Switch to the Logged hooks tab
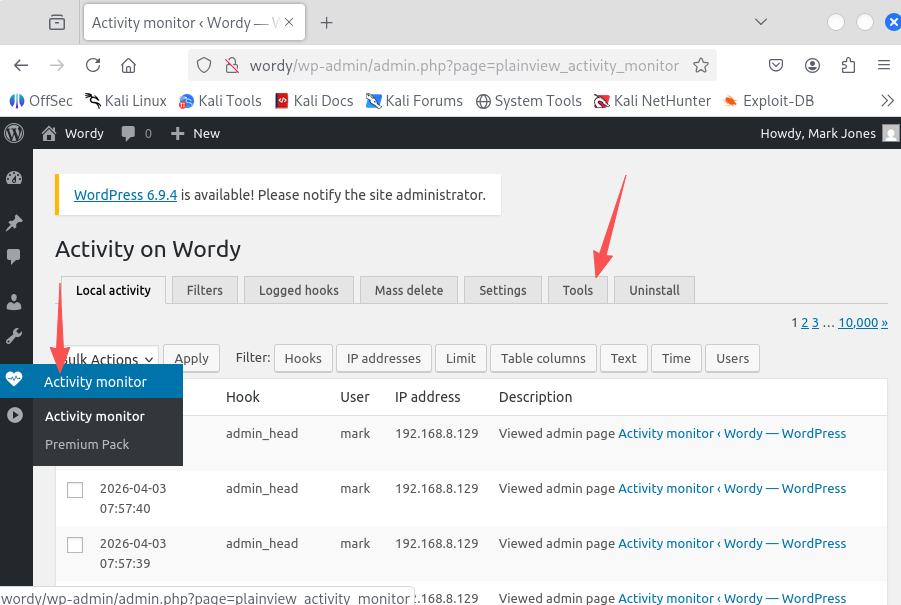Image resolution: width=901 pixels, height=605 pixels. pos(298,290)
